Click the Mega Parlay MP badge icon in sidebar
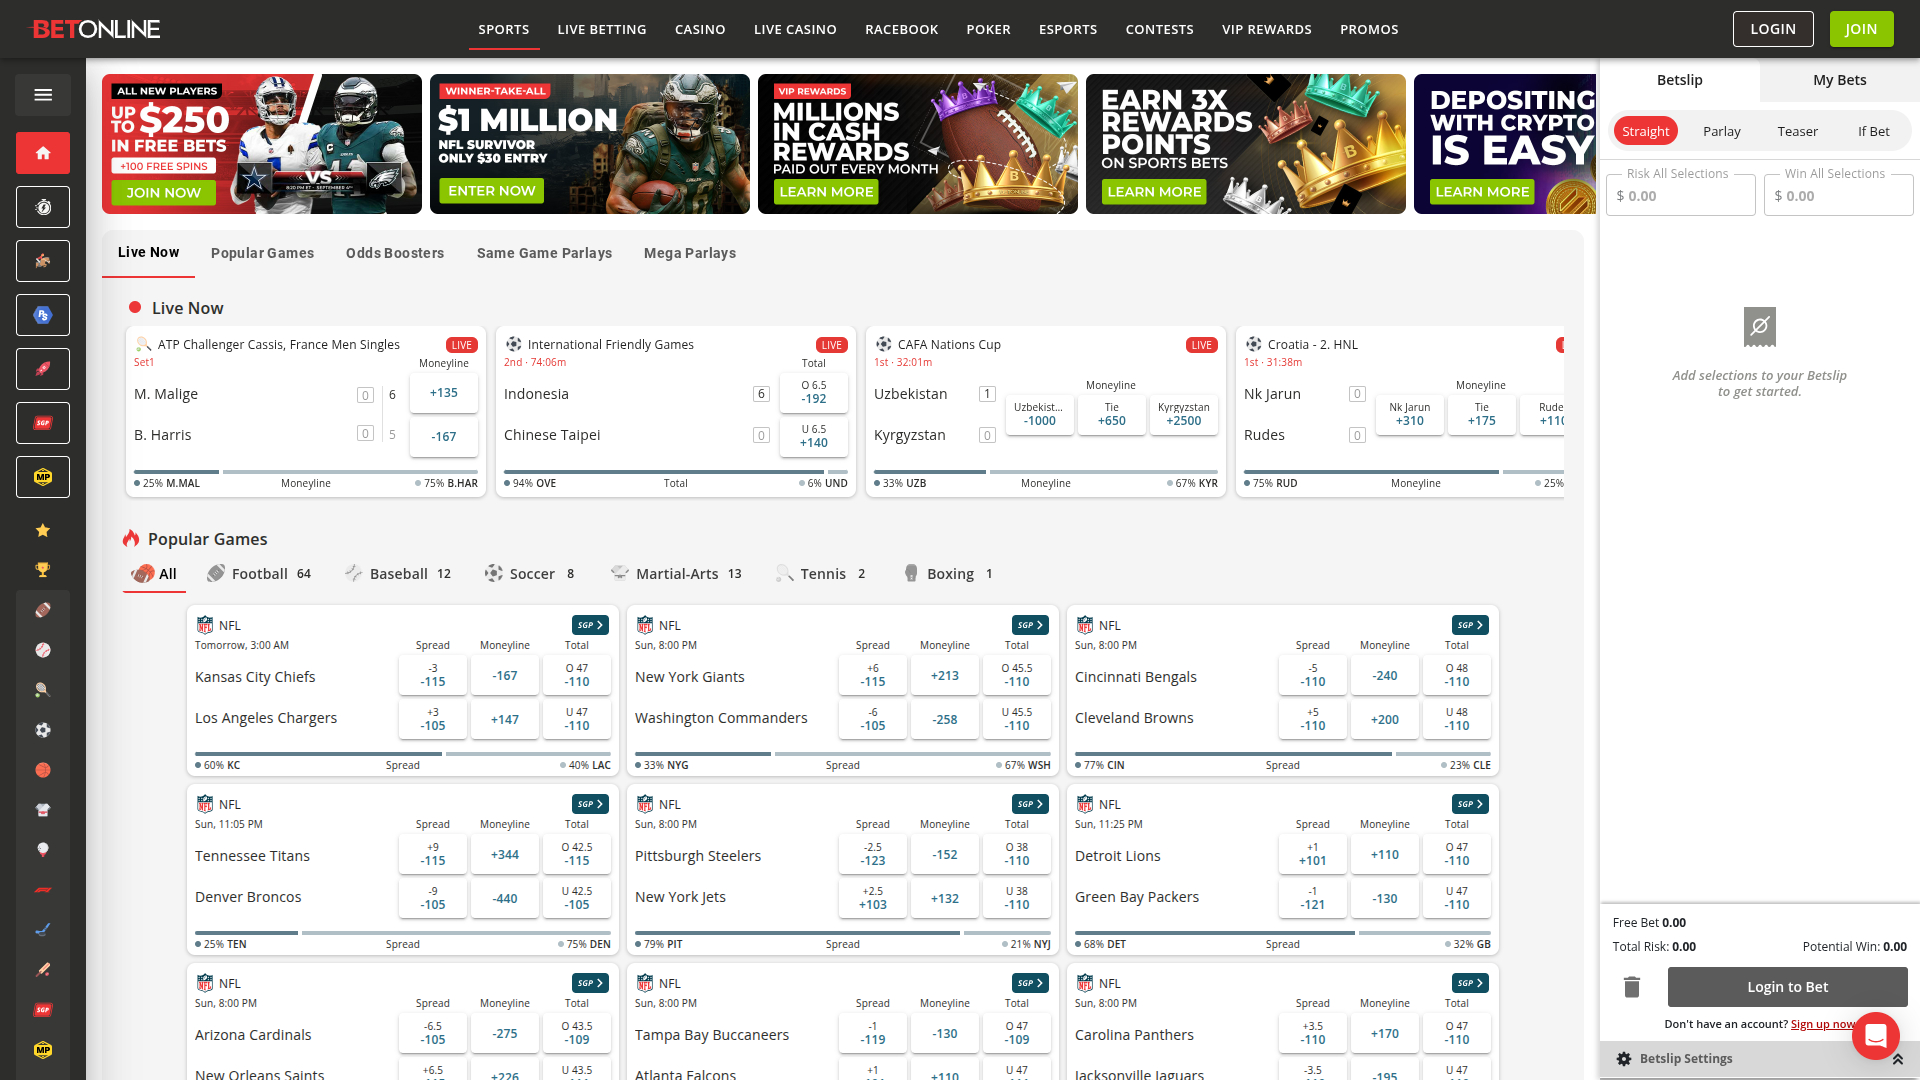Screen dimensions: 1920x1080 tap(42, 477)
